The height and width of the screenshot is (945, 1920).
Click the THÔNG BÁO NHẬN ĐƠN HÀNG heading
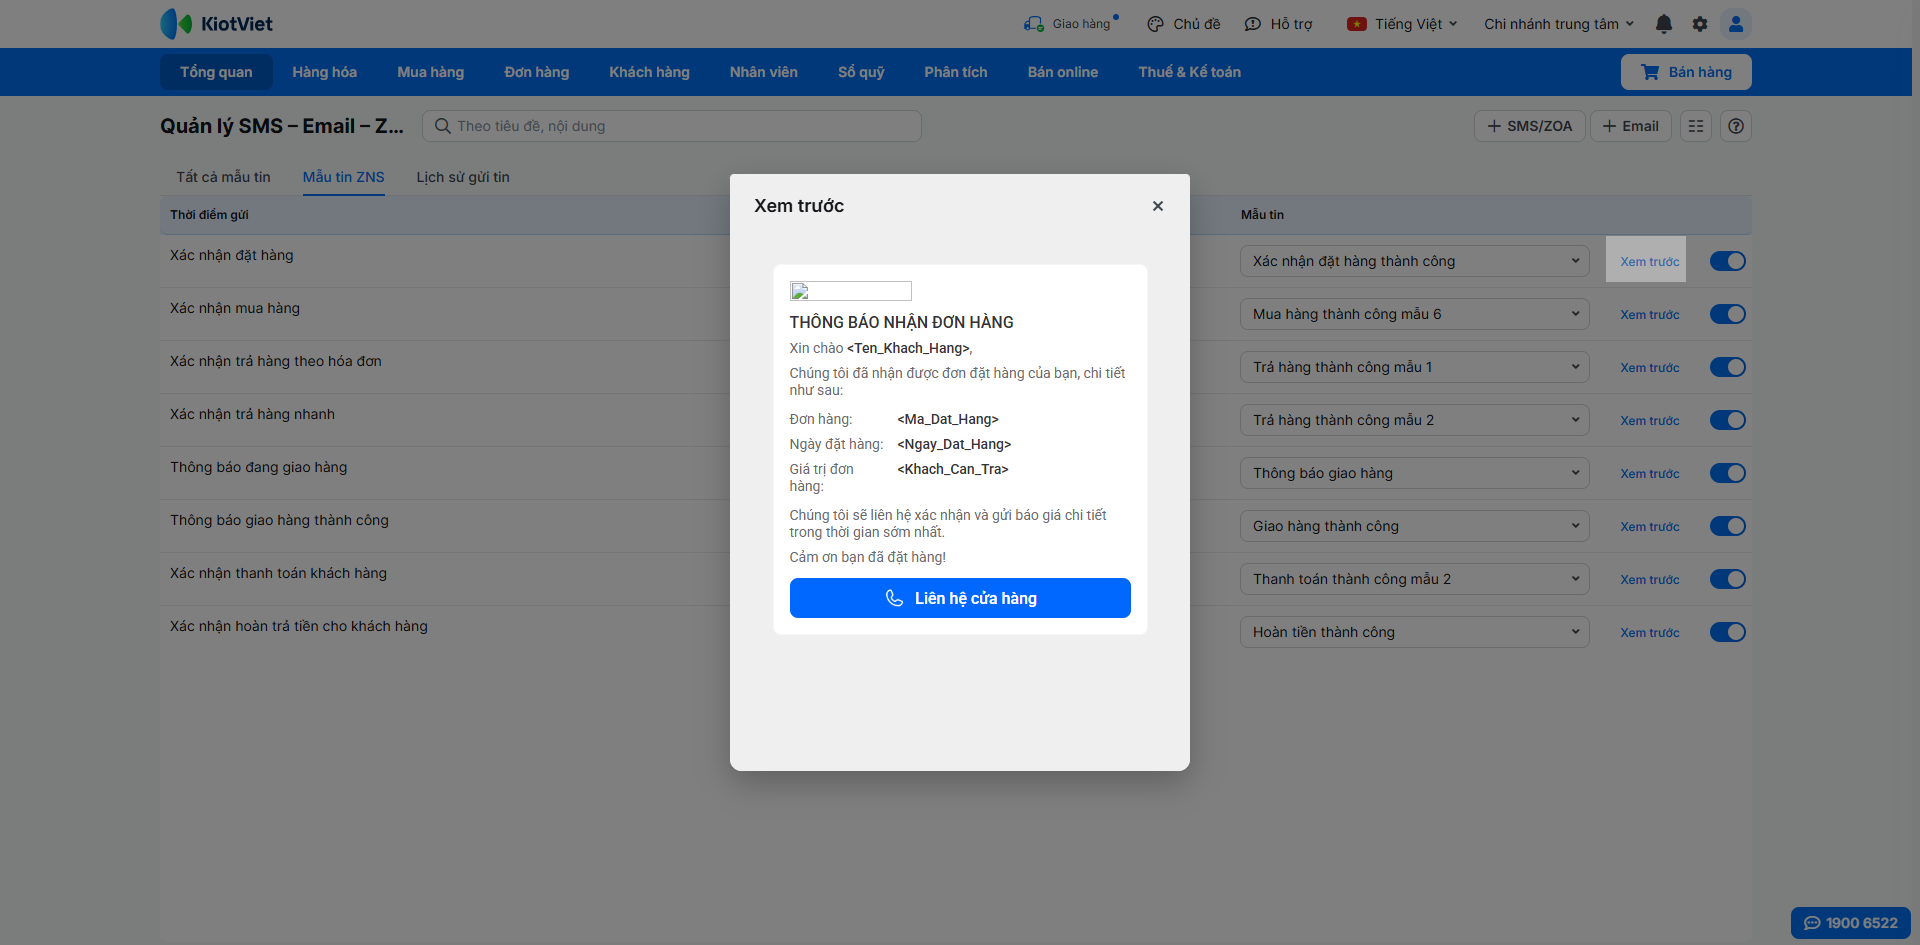tap(901, 322)
